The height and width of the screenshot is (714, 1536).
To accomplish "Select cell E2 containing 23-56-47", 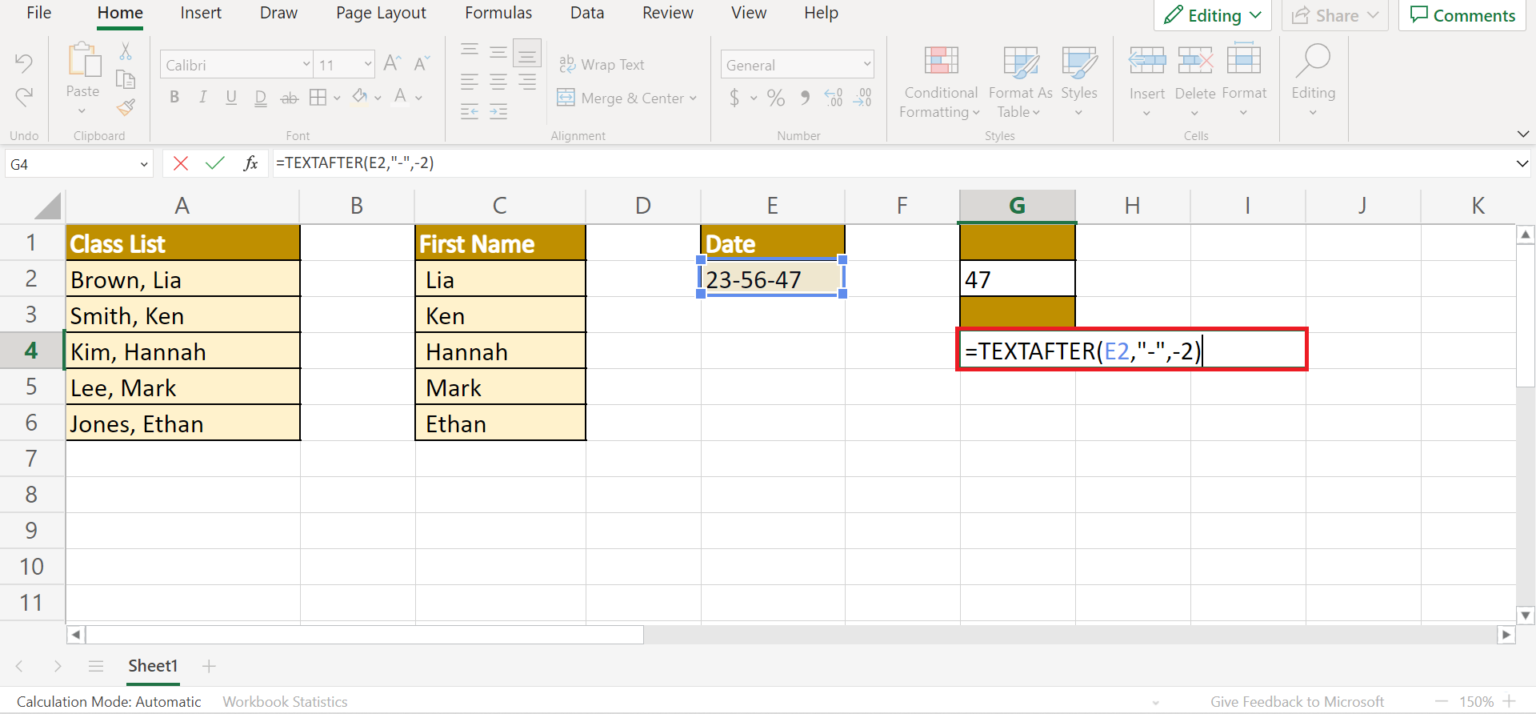I will pyautogui.click(x=772, y=279).
